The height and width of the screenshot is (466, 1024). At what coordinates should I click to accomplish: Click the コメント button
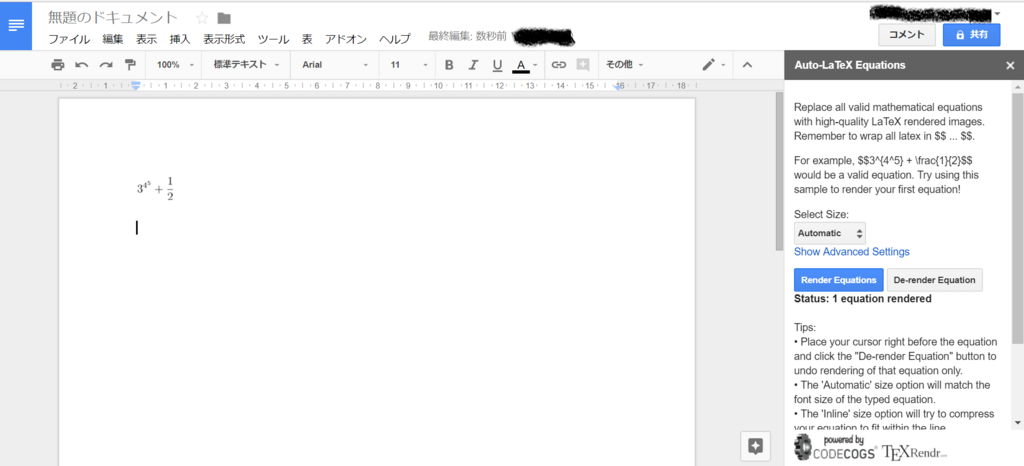[x=907, y=35]
